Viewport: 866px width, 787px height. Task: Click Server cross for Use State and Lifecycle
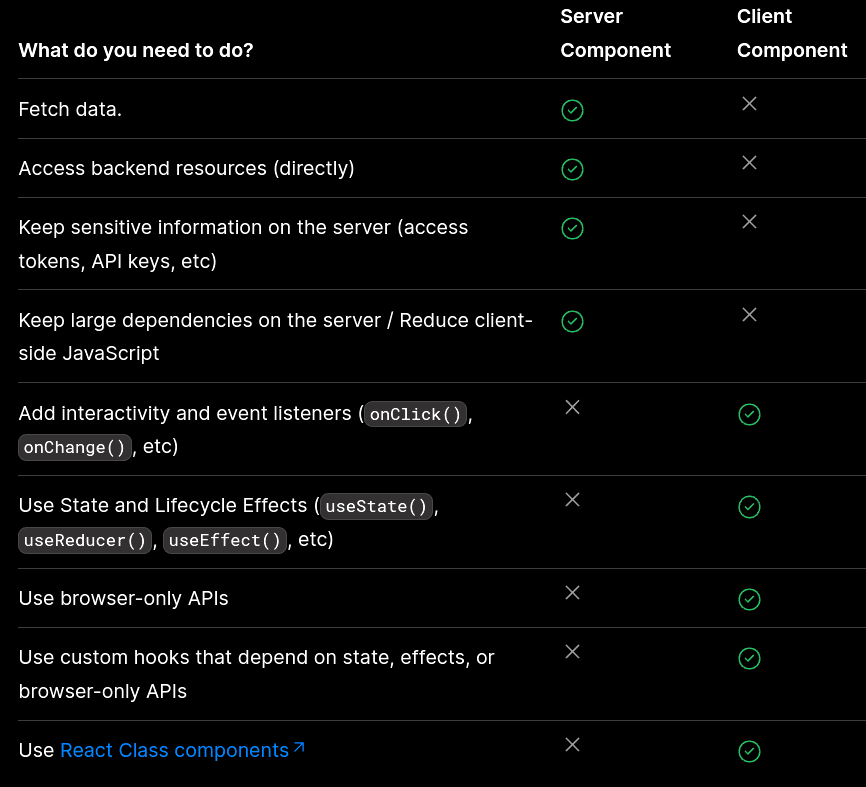[572, 499]
